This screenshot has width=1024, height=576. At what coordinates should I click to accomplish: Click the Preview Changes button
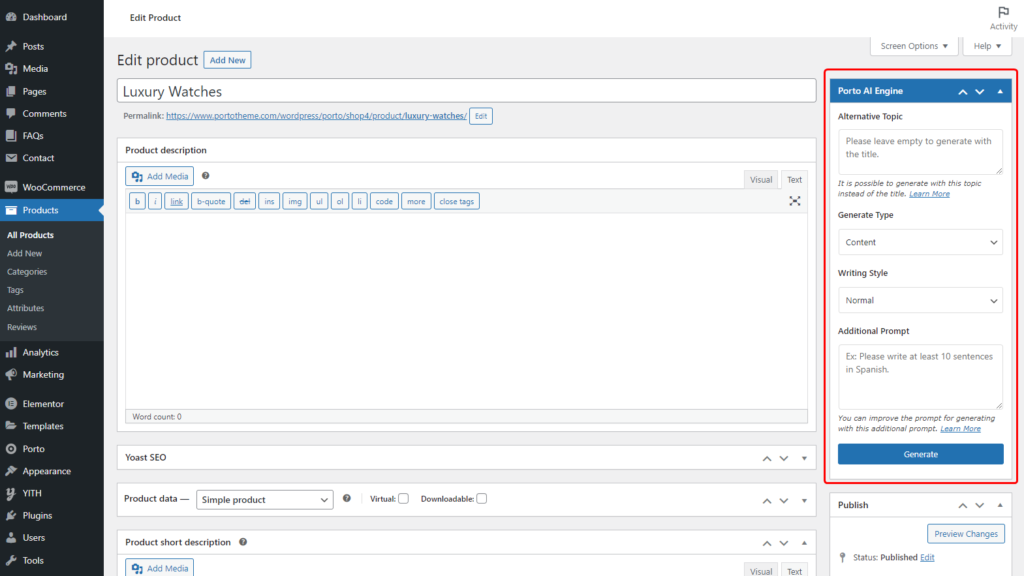pyautogui.click(x=965, y=534)
